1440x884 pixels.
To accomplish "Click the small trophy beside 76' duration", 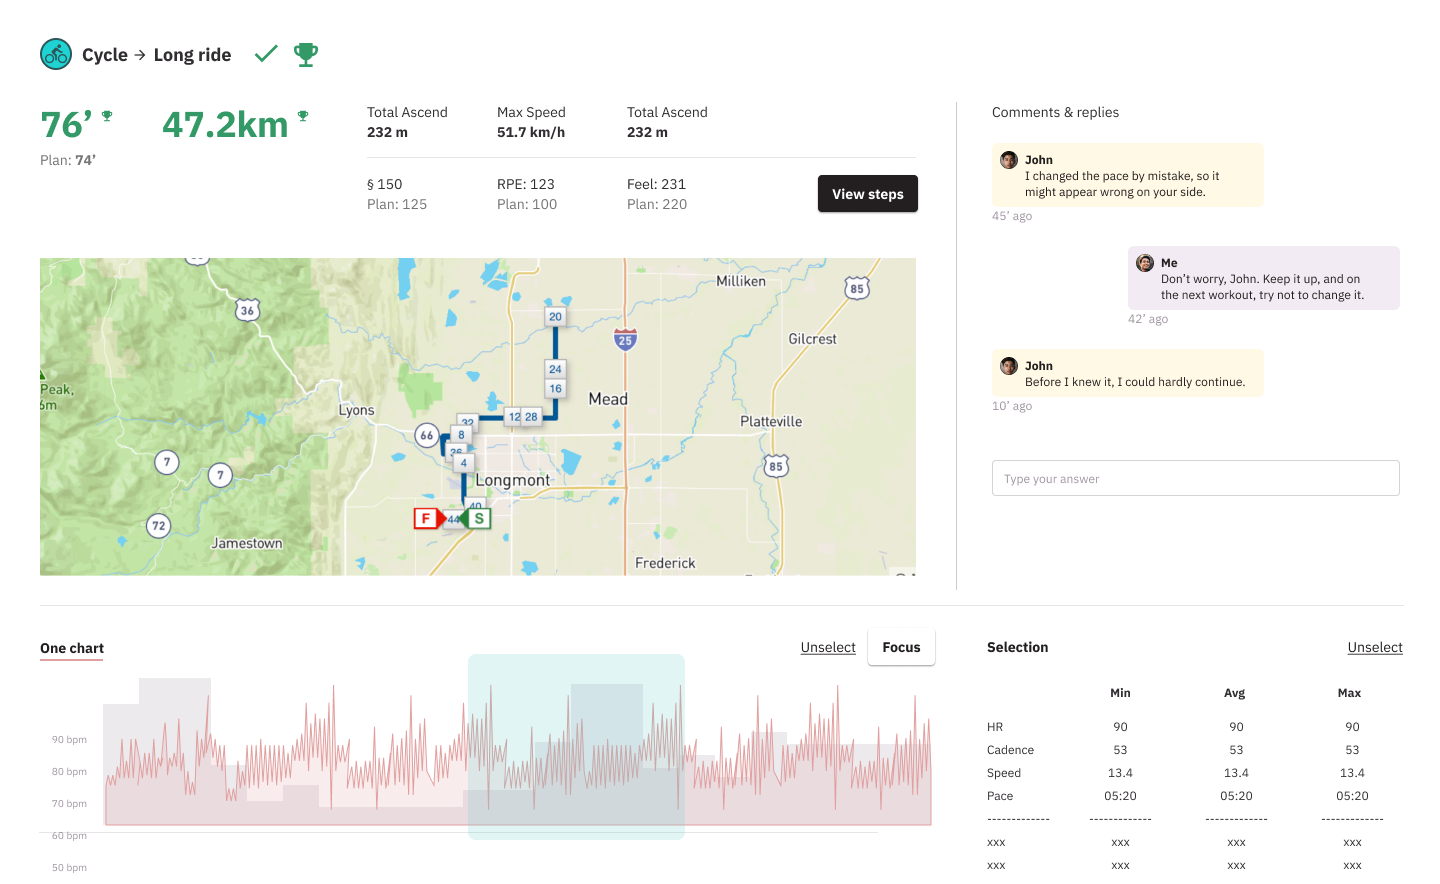I will pos(107,116).
